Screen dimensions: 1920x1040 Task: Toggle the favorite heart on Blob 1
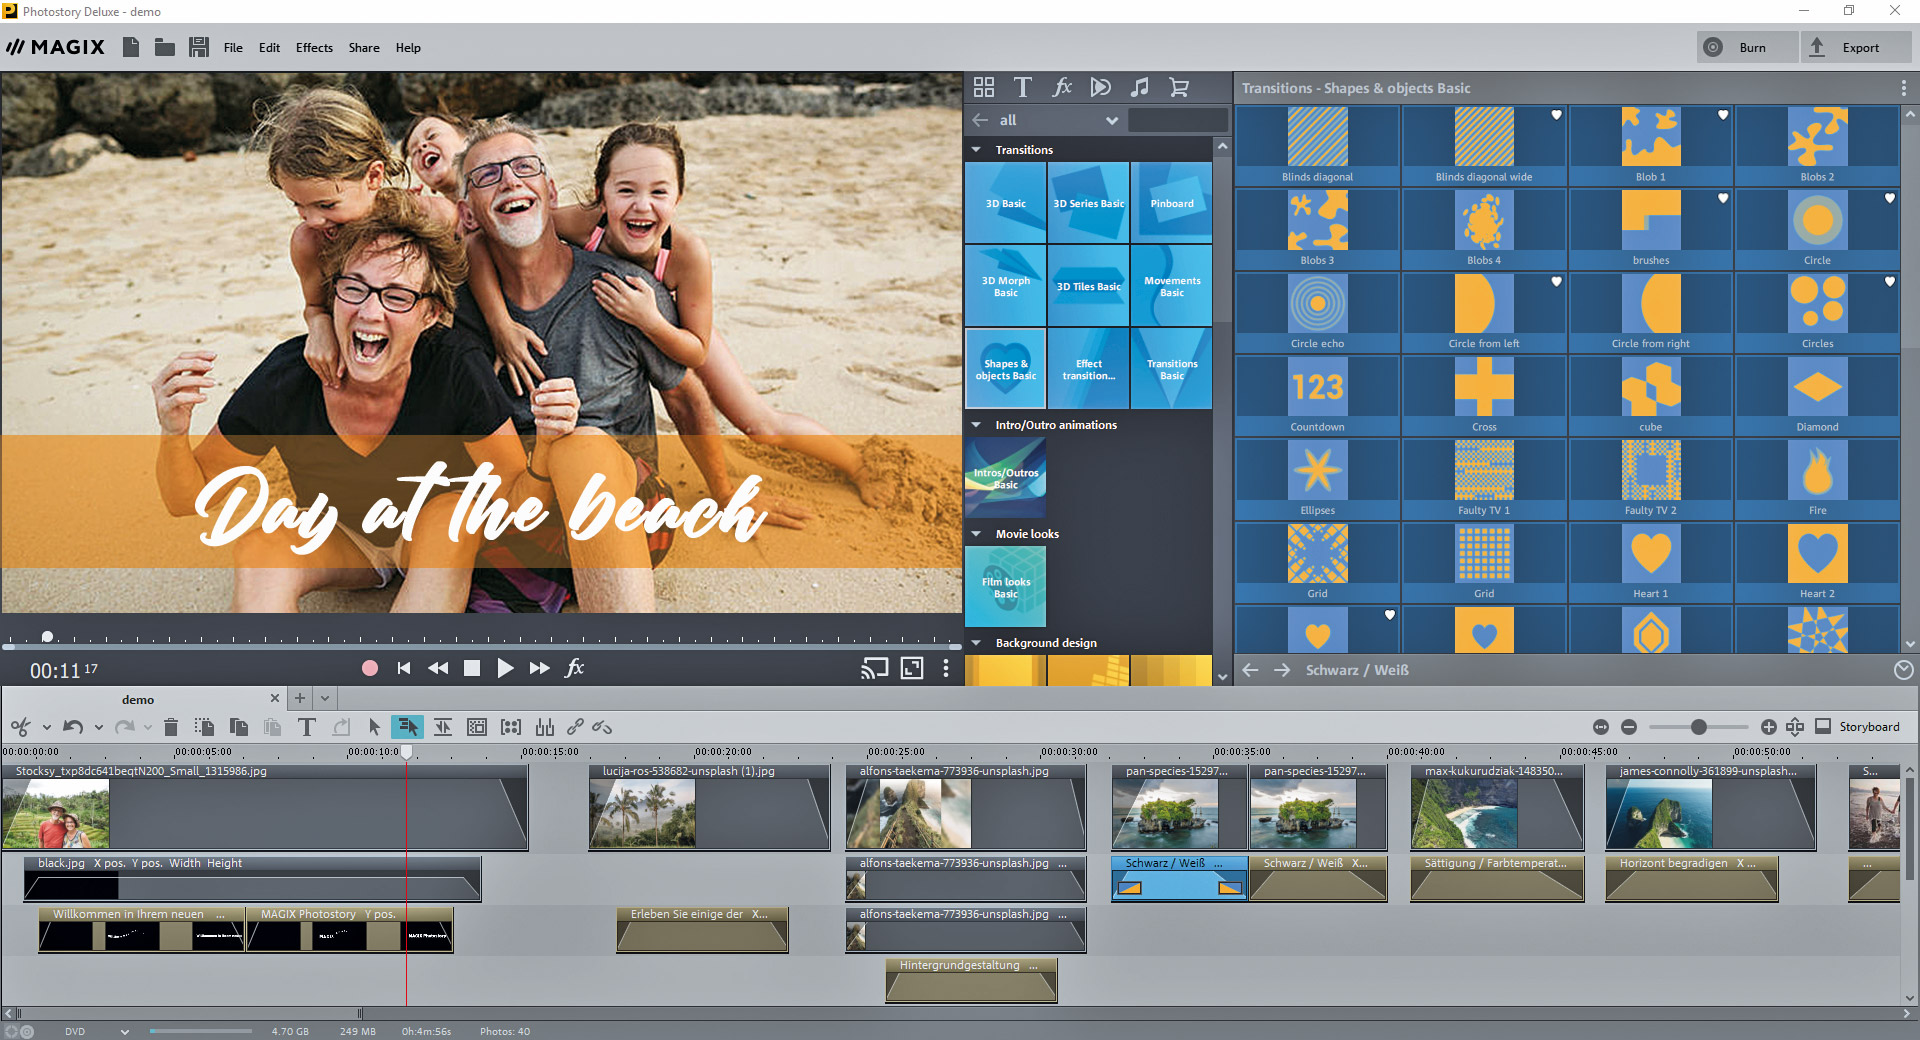(1723, 115)
